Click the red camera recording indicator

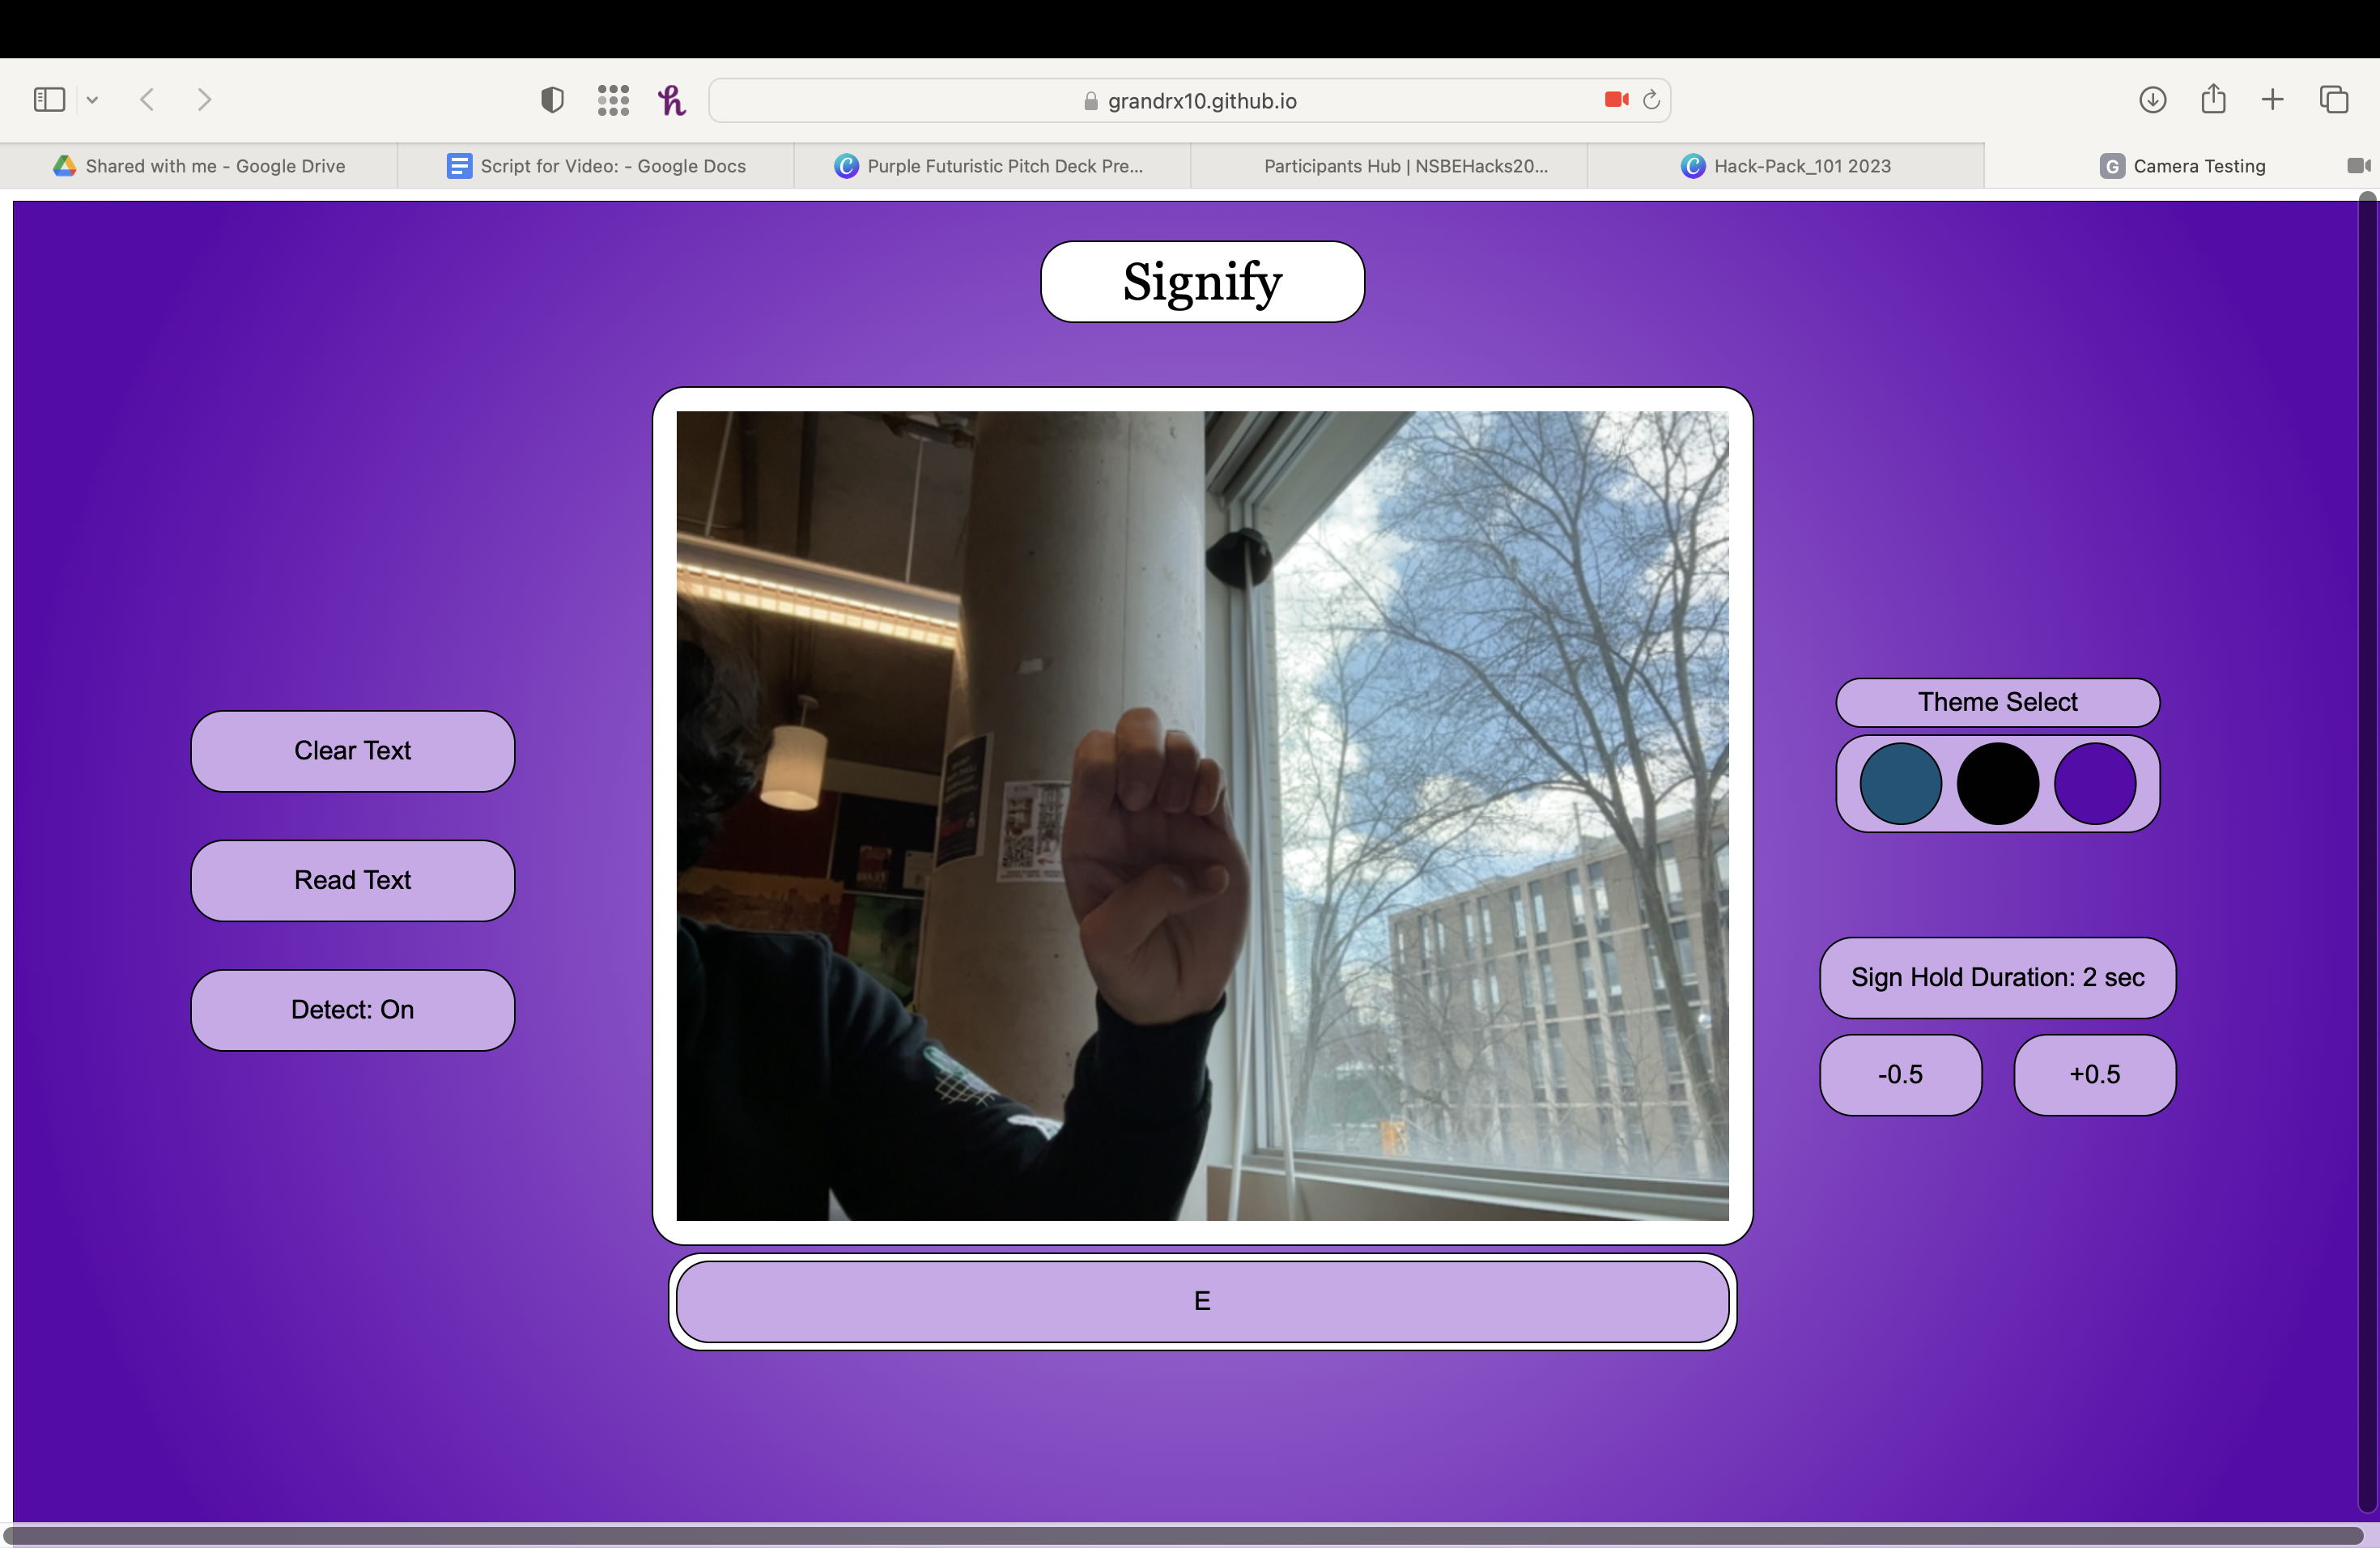click(x=1615, y=100)
